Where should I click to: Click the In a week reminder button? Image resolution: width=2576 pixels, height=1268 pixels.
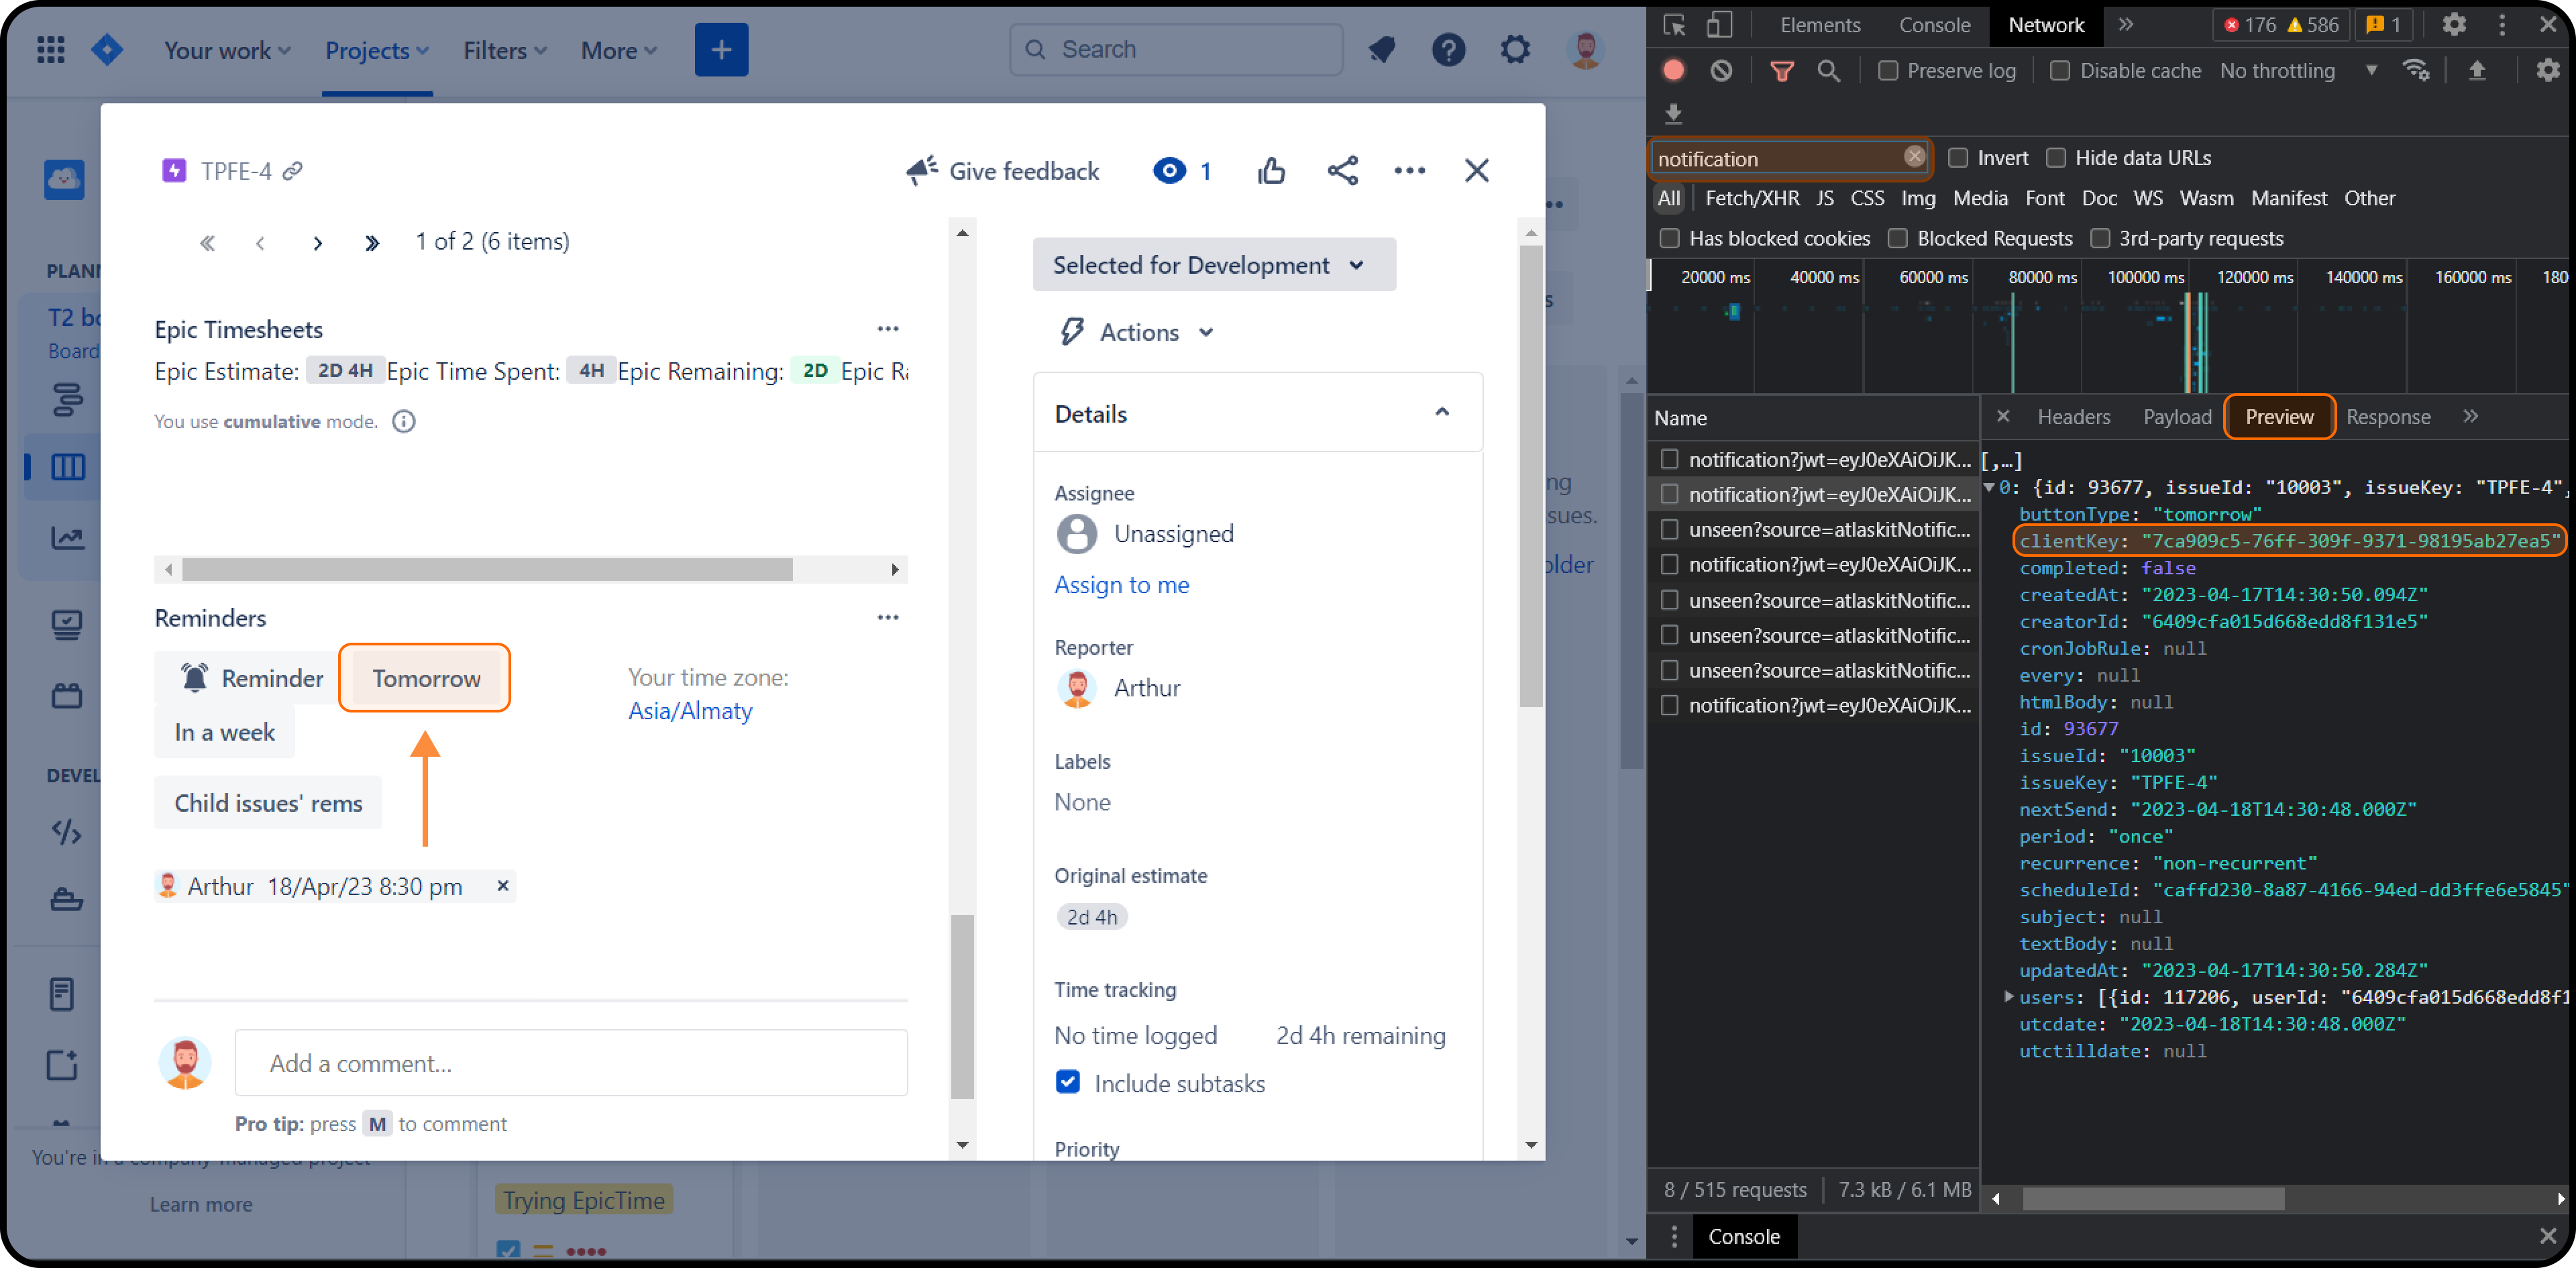[224, 732]
